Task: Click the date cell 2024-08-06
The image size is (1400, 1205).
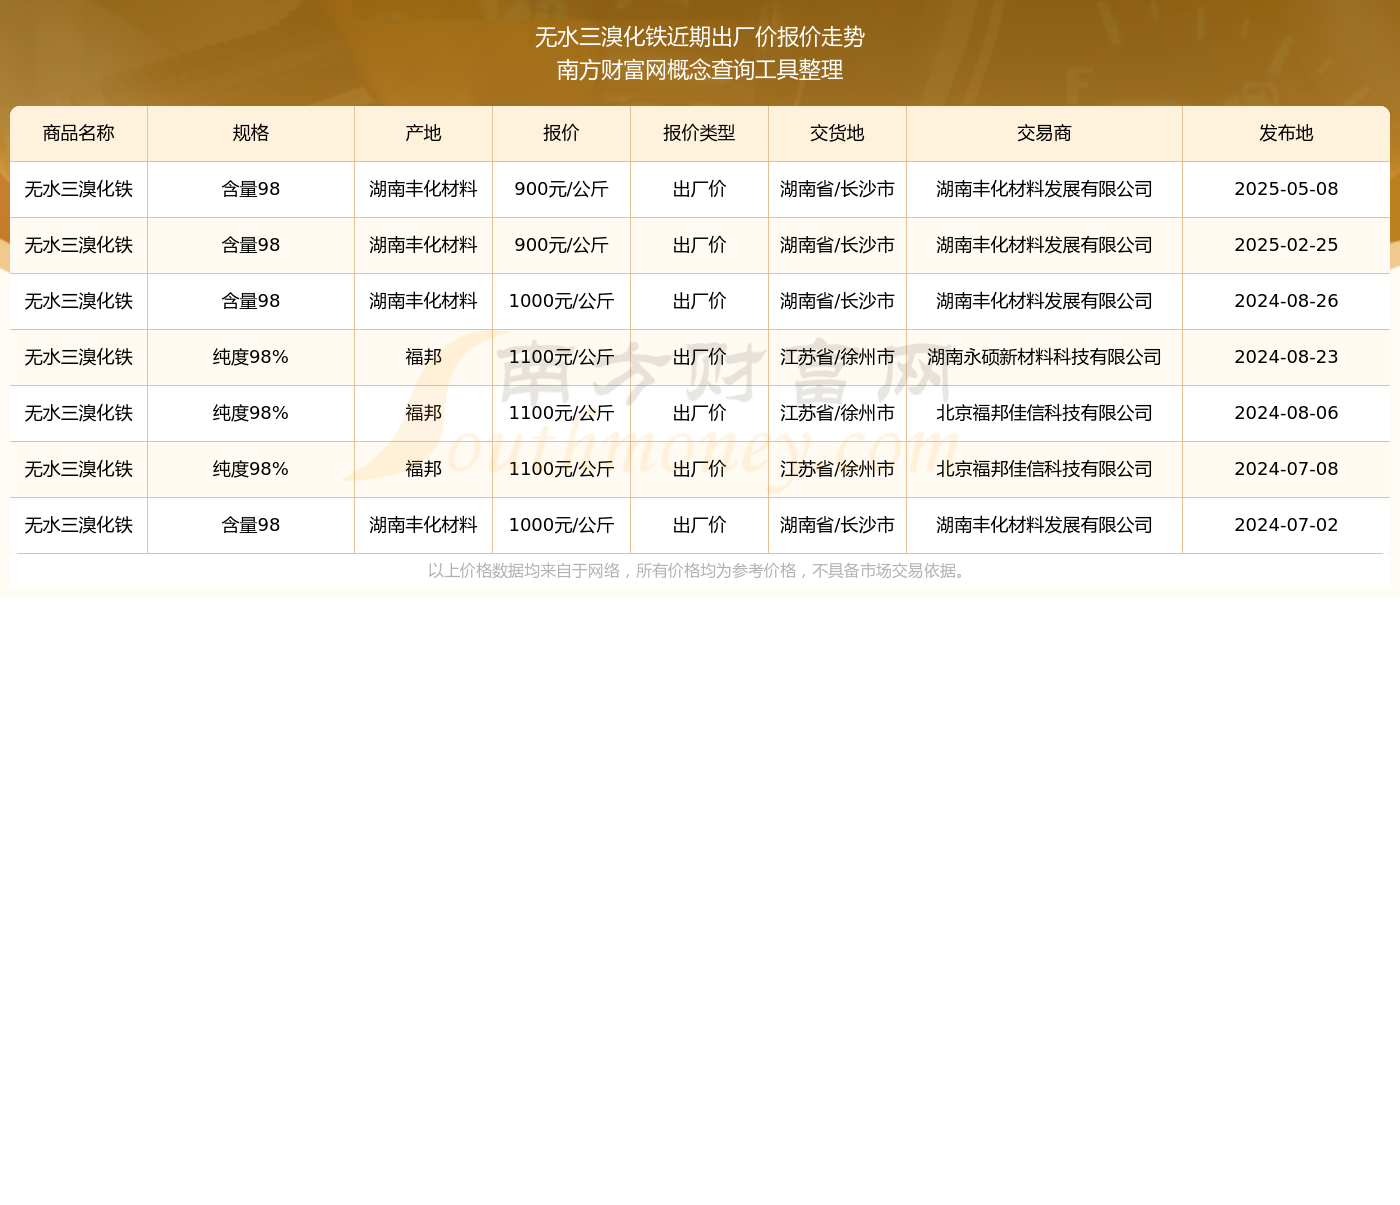Action: pos(1286,413)
